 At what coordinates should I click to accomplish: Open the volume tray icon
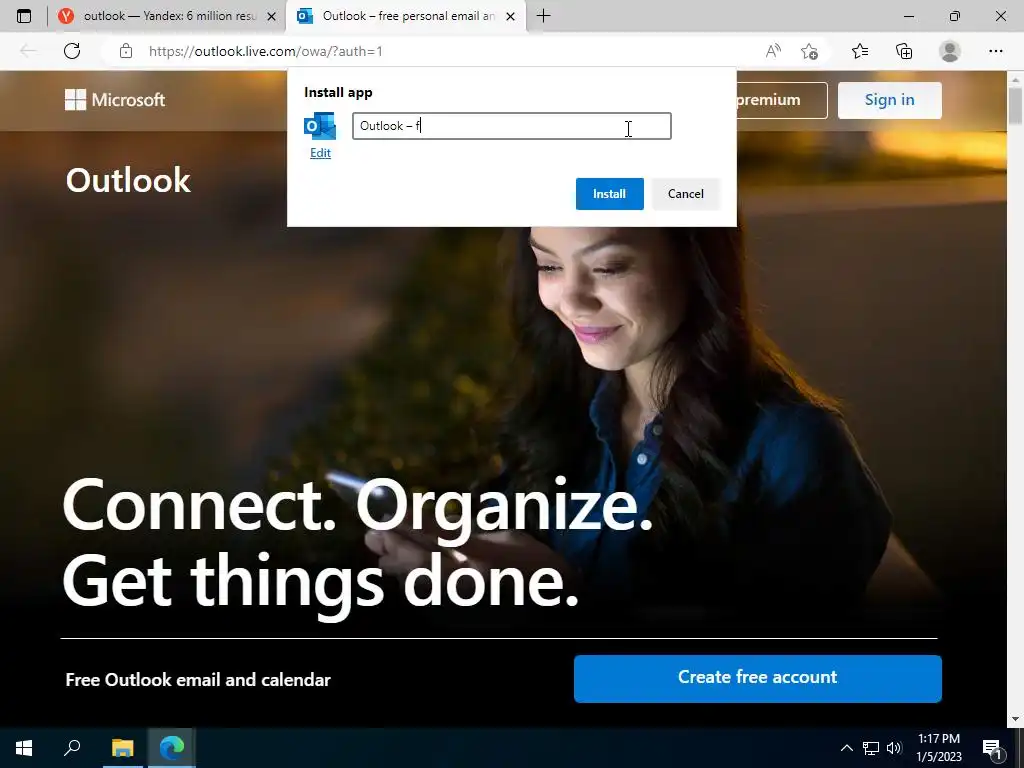pos(894,748)
